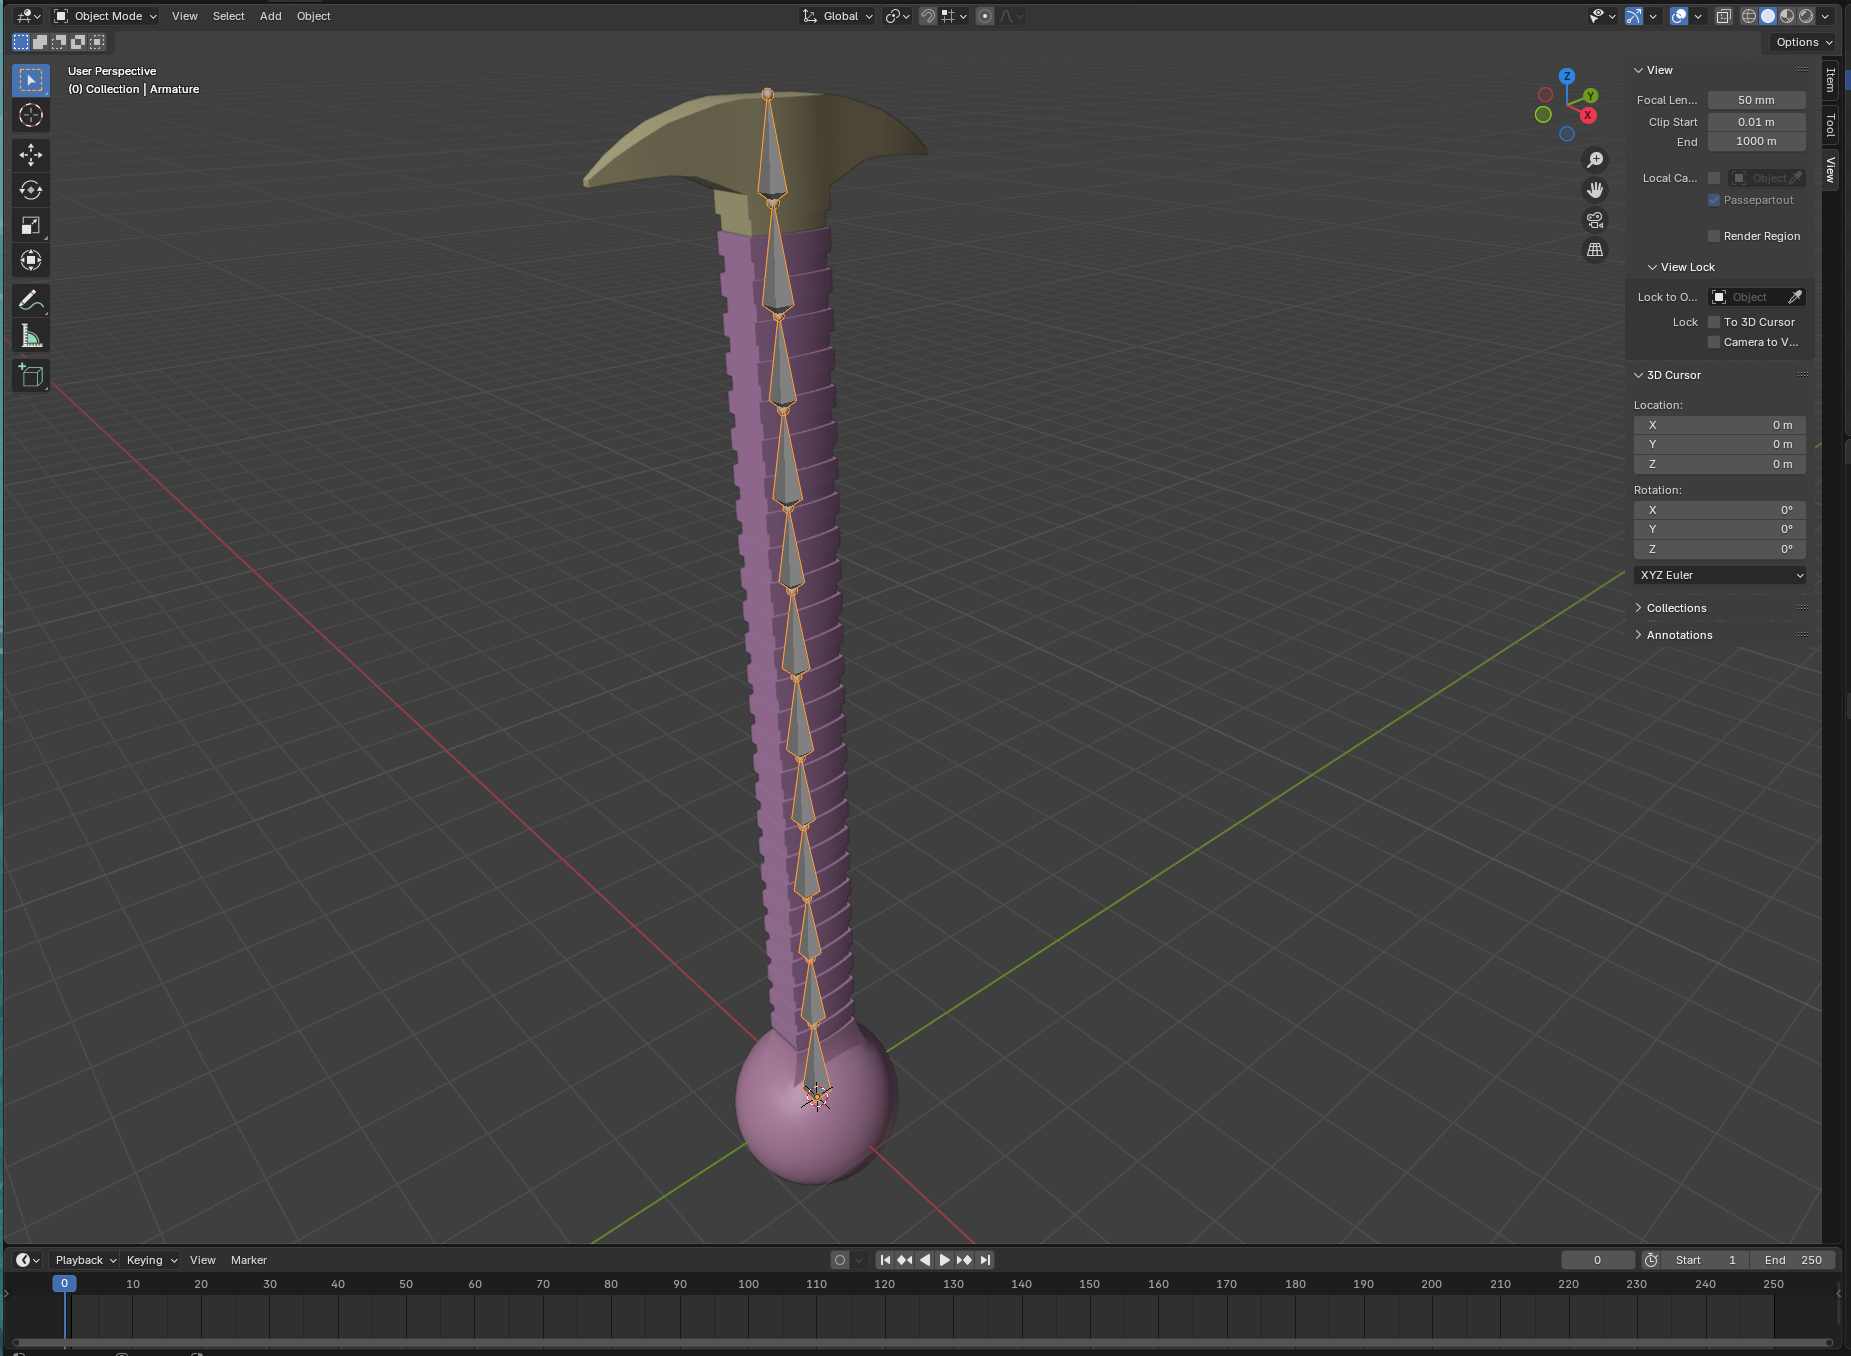Toggle use preview range clock icon

1651,1260
